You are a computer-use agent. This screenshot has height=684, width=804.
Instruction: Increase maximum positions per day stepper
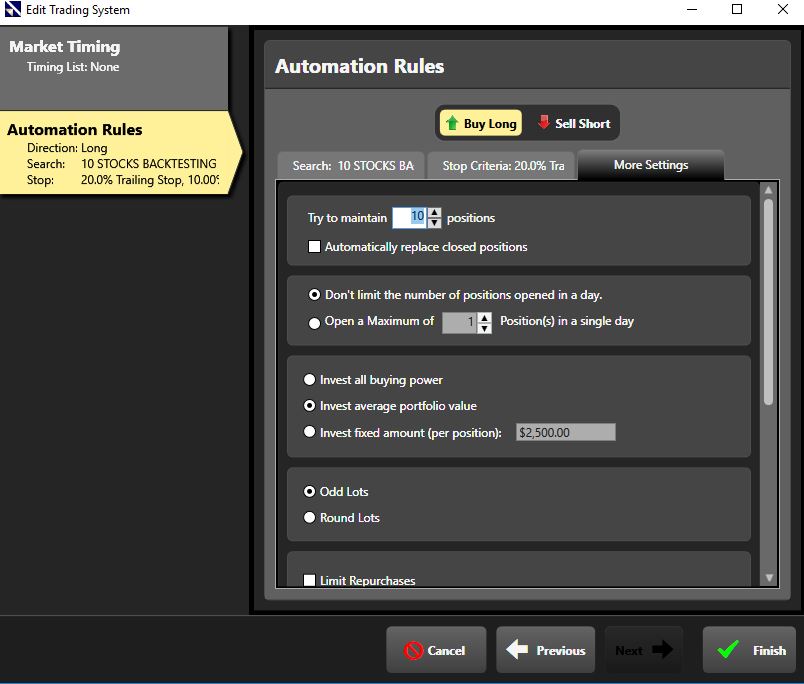485,317
